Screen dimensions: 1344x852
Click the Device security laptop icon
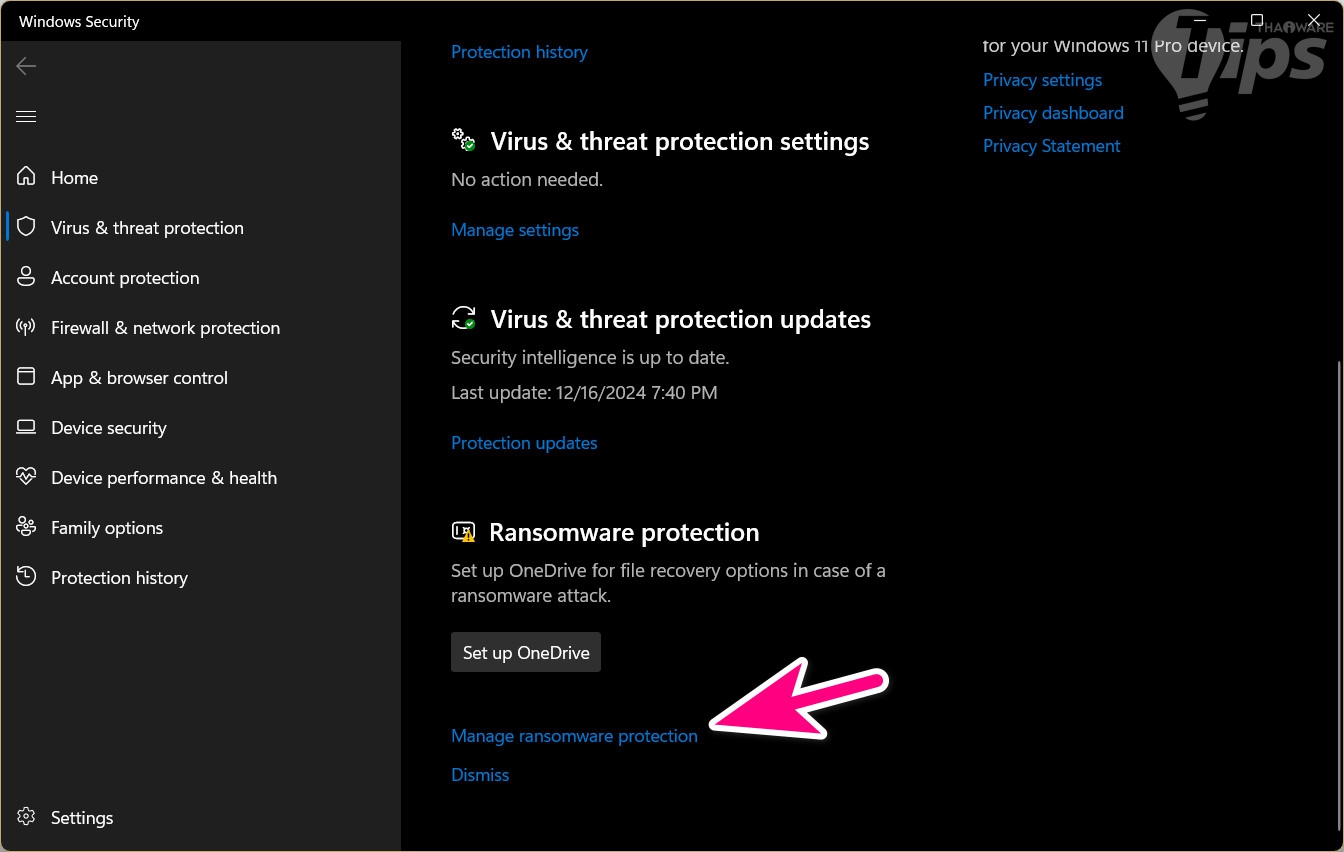pyautogui.click(x=26, y=428)
